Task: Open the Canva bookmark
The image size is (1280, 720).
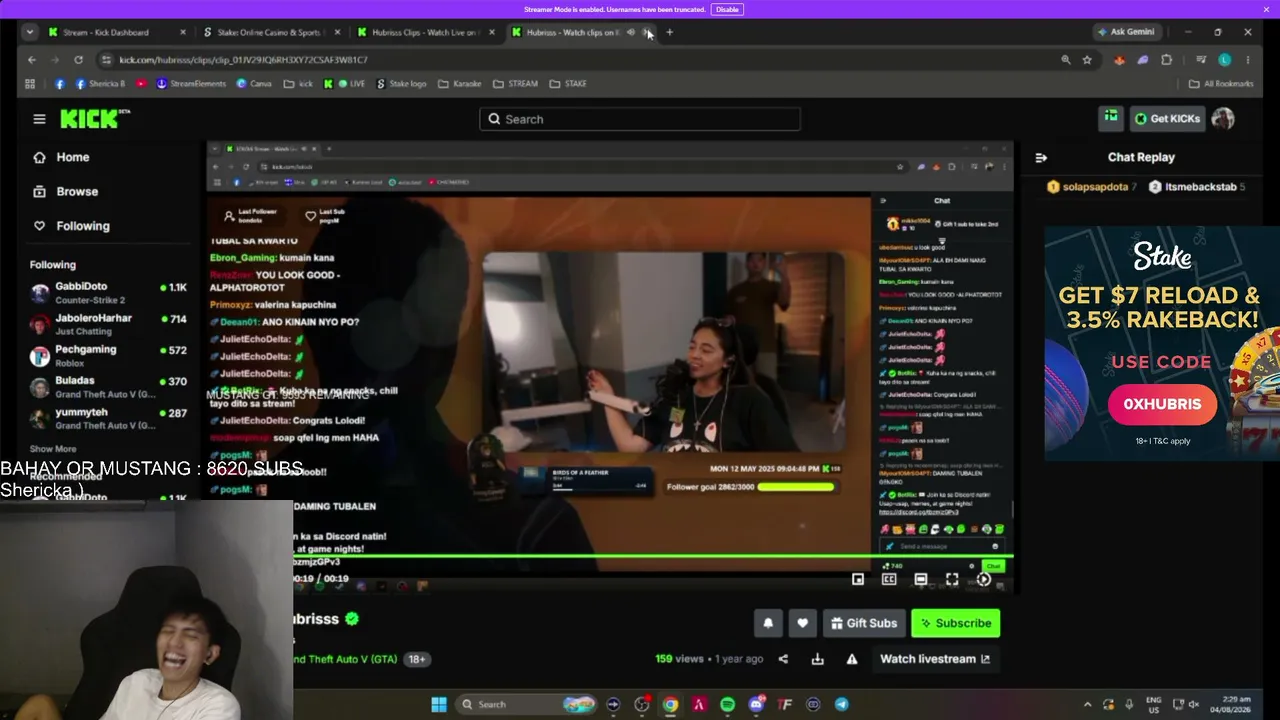Action: 254,84
